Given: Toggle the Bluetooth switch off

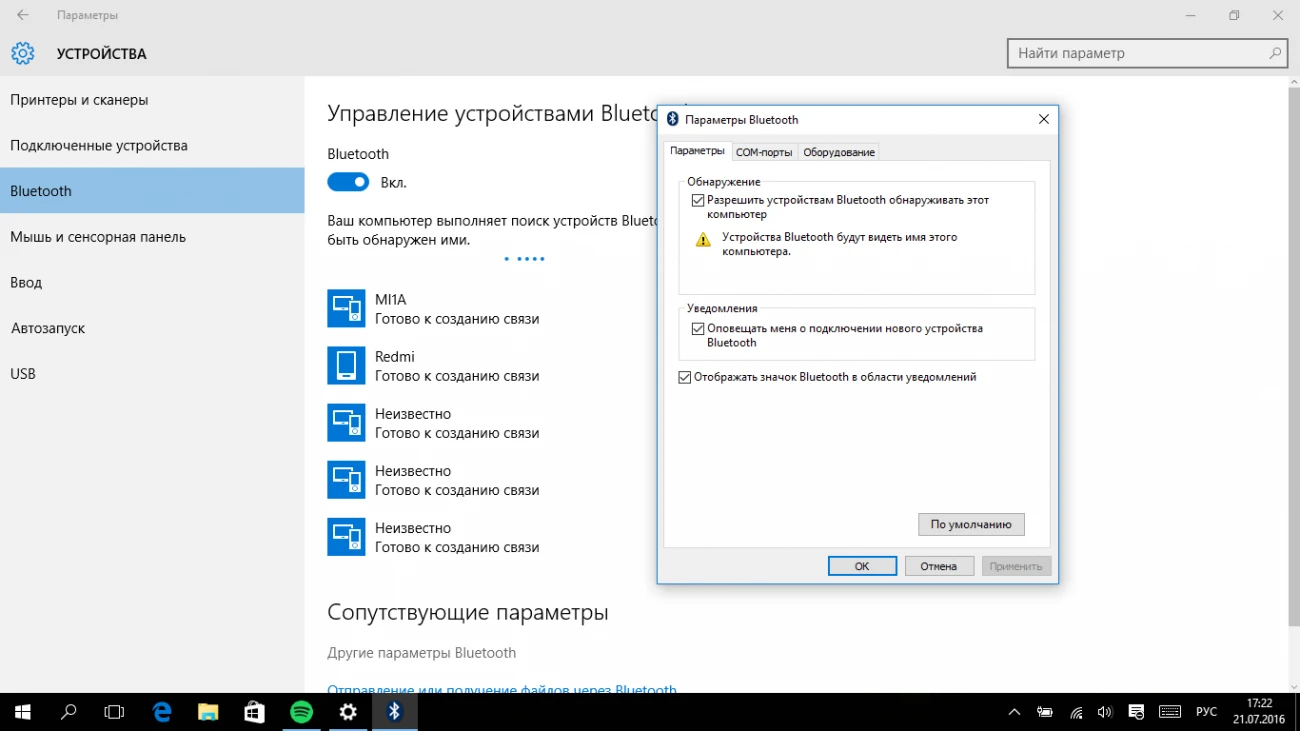Looking at the screenshot, I should coord(348,182).
